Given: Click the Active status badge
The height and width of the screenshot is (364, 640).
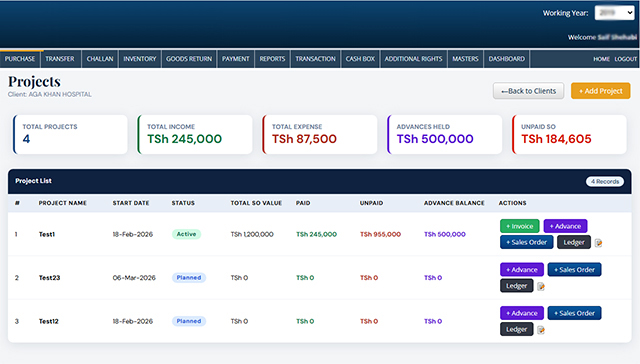Looking at the screenshot, I should coord(186,234).
